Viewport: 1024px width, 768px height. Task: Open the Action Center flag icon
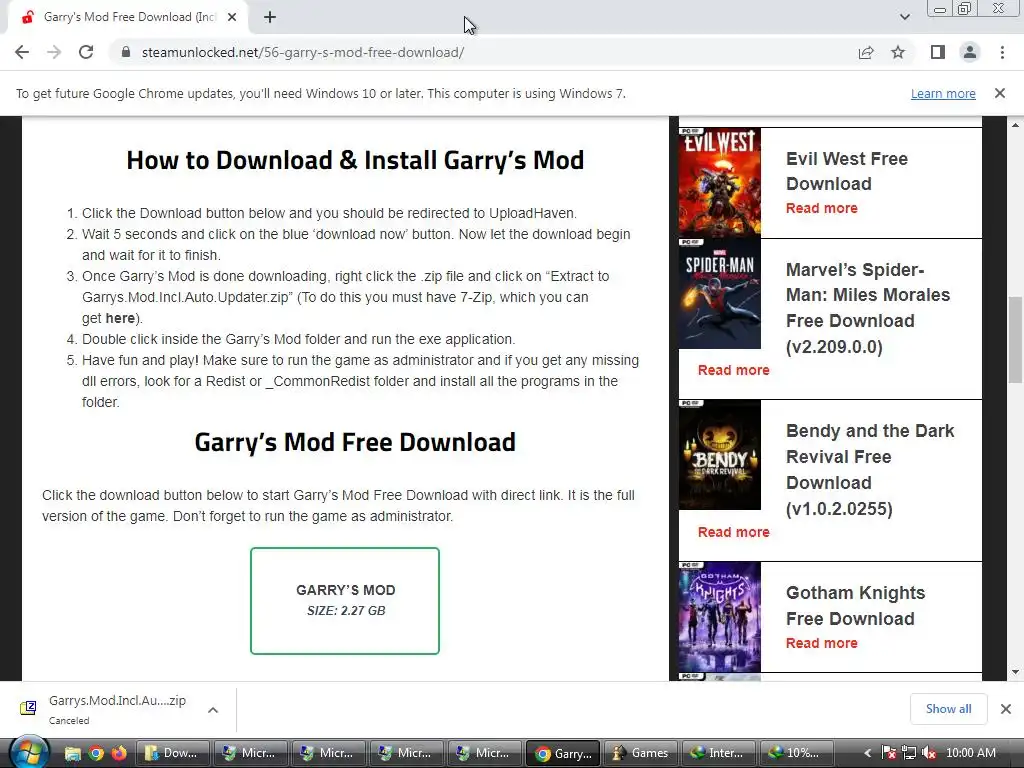tap(889, 753)
